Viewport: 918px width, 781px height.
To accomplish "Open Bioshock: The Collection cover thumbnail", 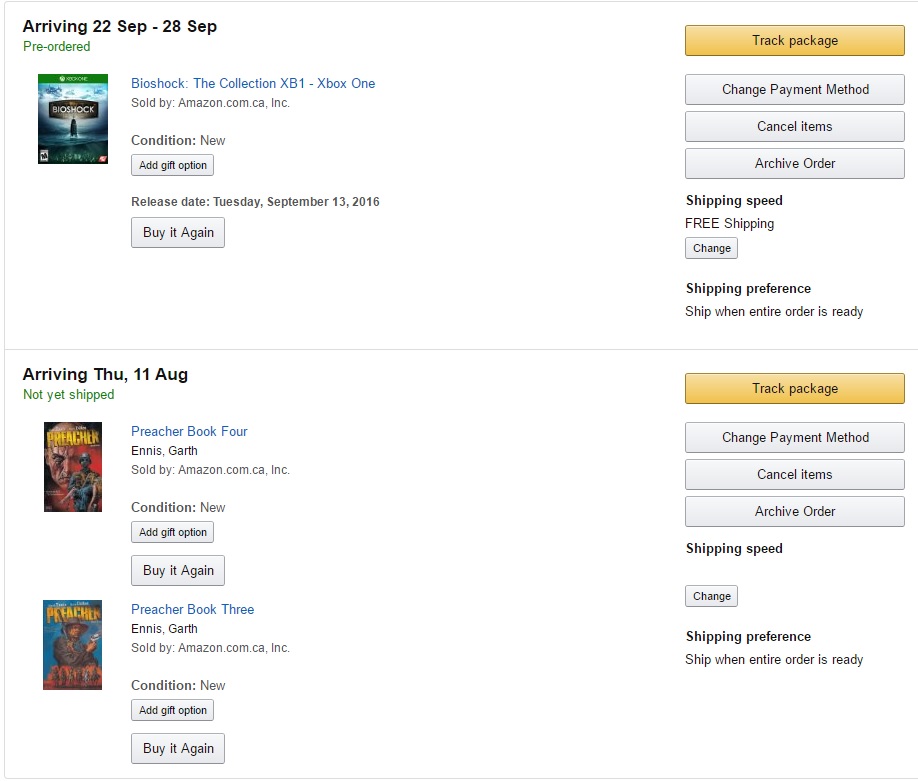I will click(x=72, y=119).
